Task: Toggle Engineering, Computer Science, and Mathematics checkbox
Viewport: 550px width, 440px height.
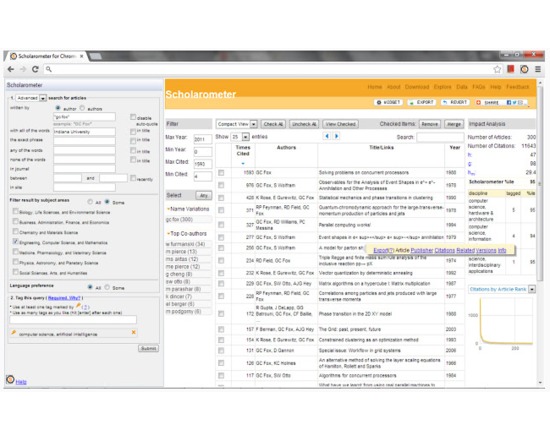Action: click(x=15, y=241)
